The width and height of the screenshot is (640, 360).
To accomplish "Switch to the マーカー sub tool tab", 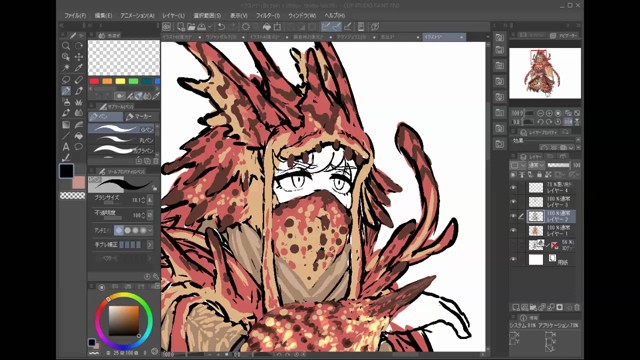I will click(141, 117).
